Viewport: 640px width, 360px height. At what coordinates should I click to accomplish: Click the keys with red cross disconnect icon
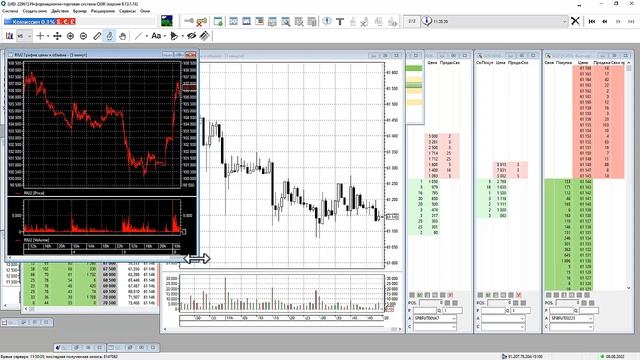(202, 21)
